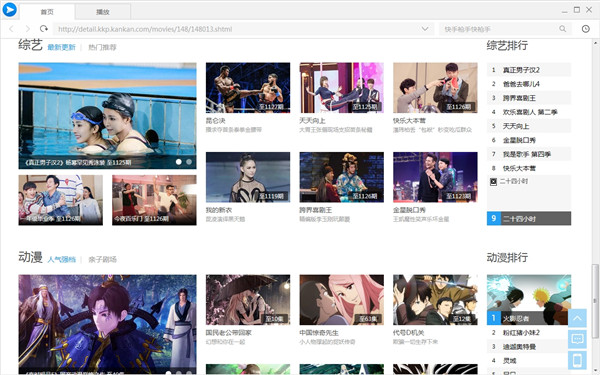Image resolution: width=600 pixels, height=375 pixels.
Task: Select 热门推荐 under 综艺 section
Action: (x=102, y=47)
